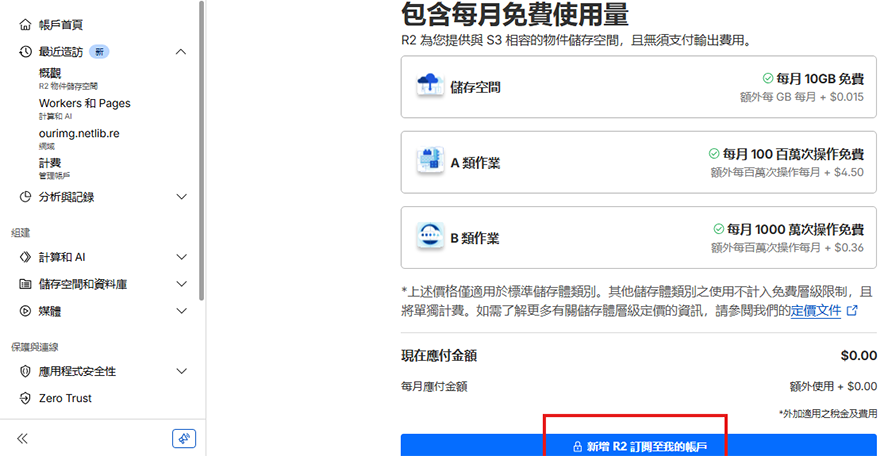The width and height of the screenshot is (888, 456).
Task: Click the sidebar vertical scrollbar
Action: (201, 150)
